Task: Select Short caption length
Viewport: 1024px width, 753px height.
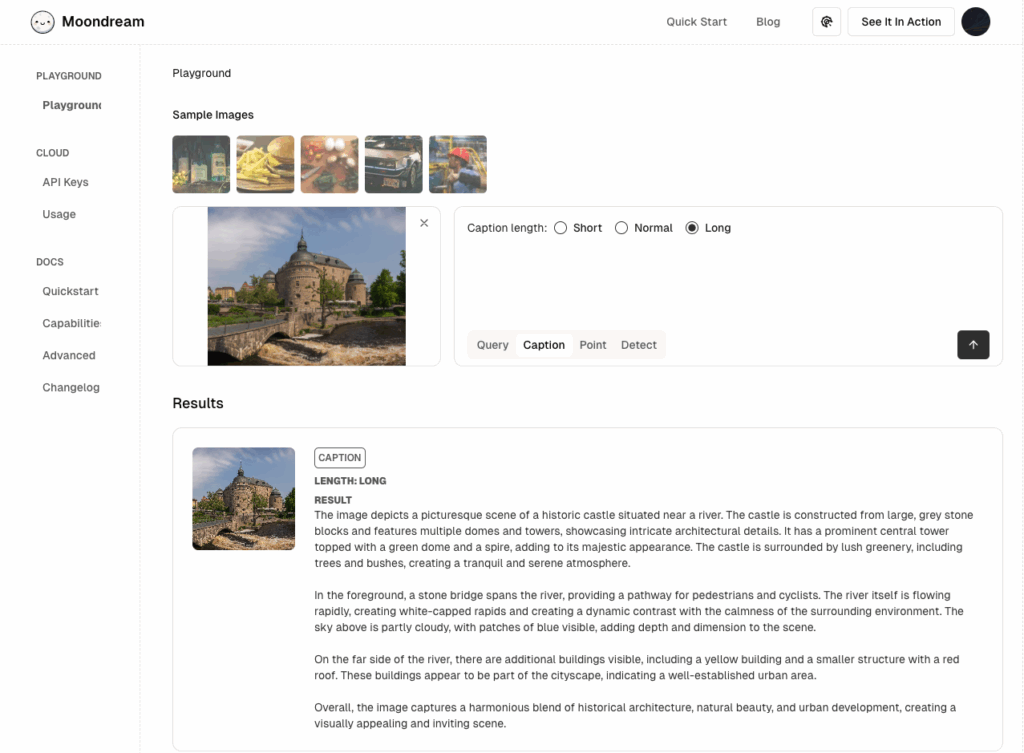Action: coord(560,228)
